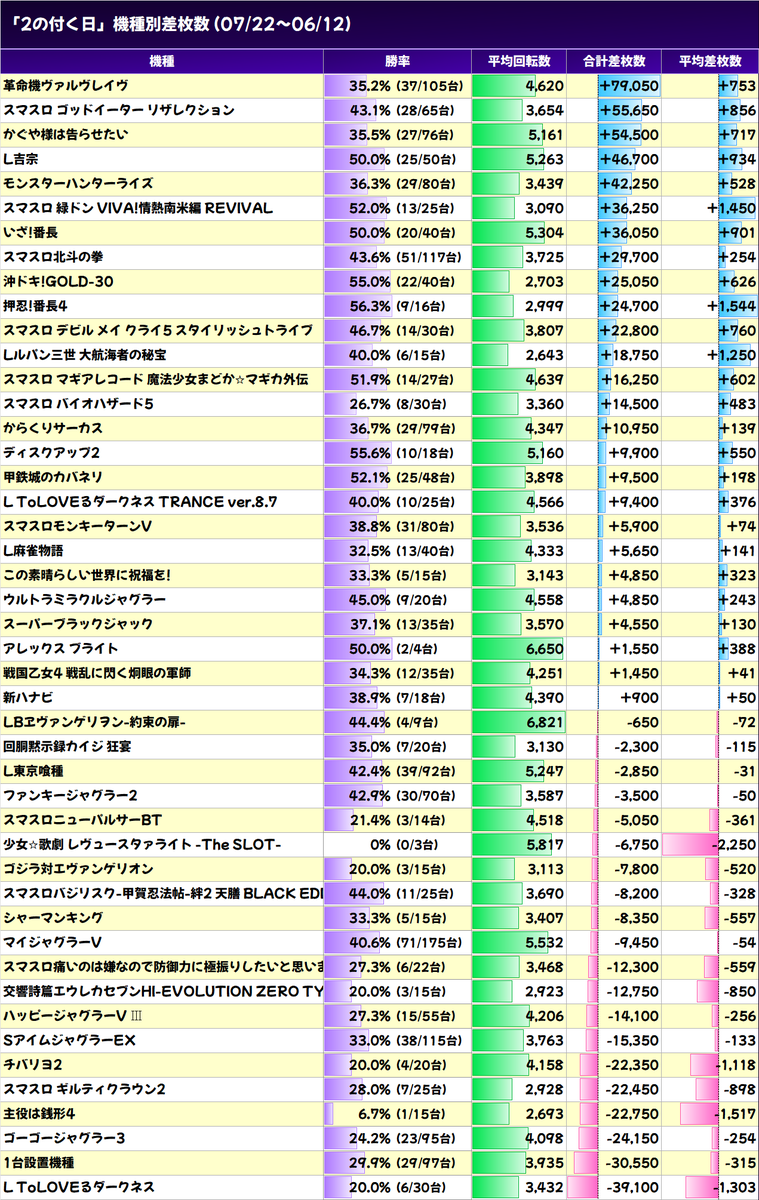Screen dimensions: 759x1200
Task: Click the 合計差枚数 column header
Action: (614, 61)
